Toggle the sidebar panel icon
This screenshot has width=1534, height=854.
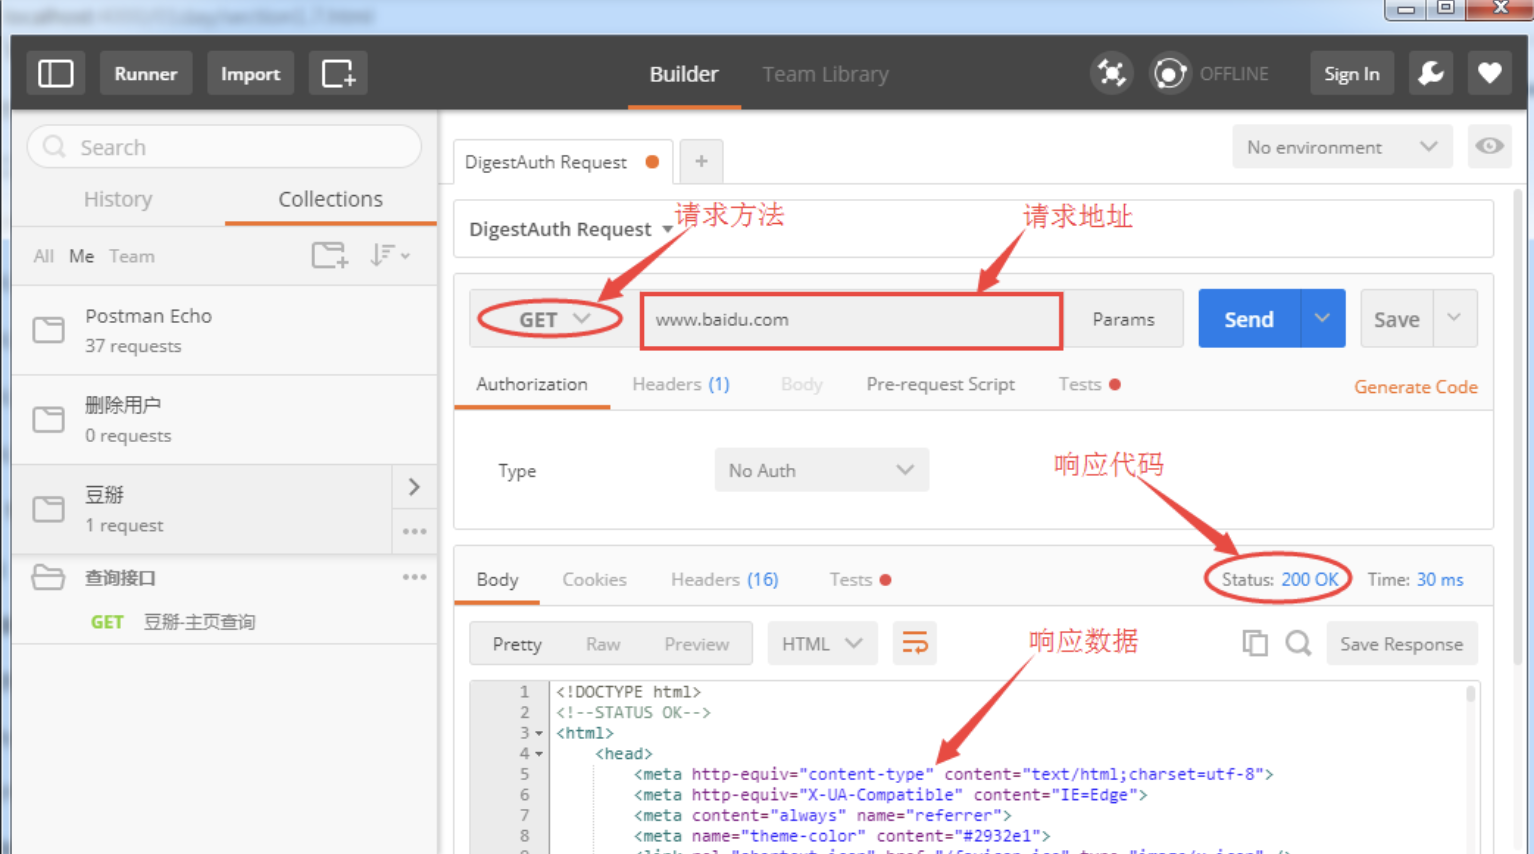56,73
